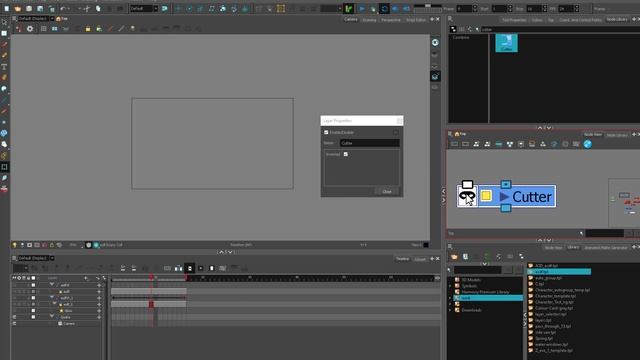Select the Text tool in the left toolbar
640x360 pixels.
pos(4,66)
